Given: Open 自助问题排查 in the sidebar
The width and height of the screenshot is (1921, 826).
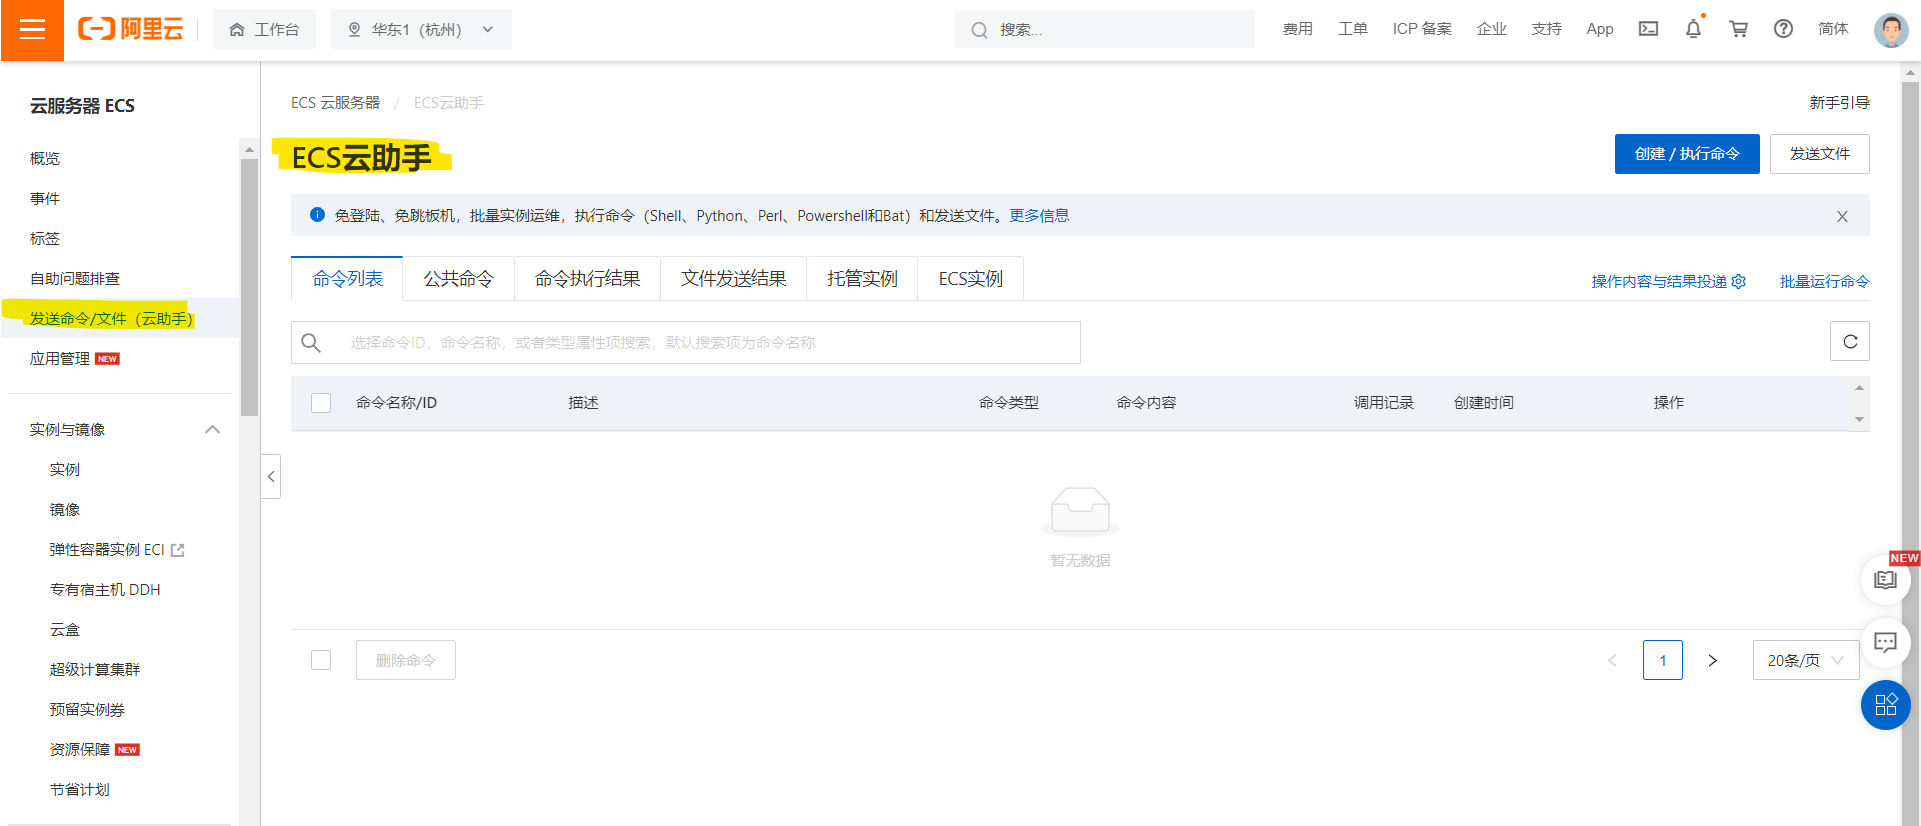Looking at the screenshot, I should 75,278.
